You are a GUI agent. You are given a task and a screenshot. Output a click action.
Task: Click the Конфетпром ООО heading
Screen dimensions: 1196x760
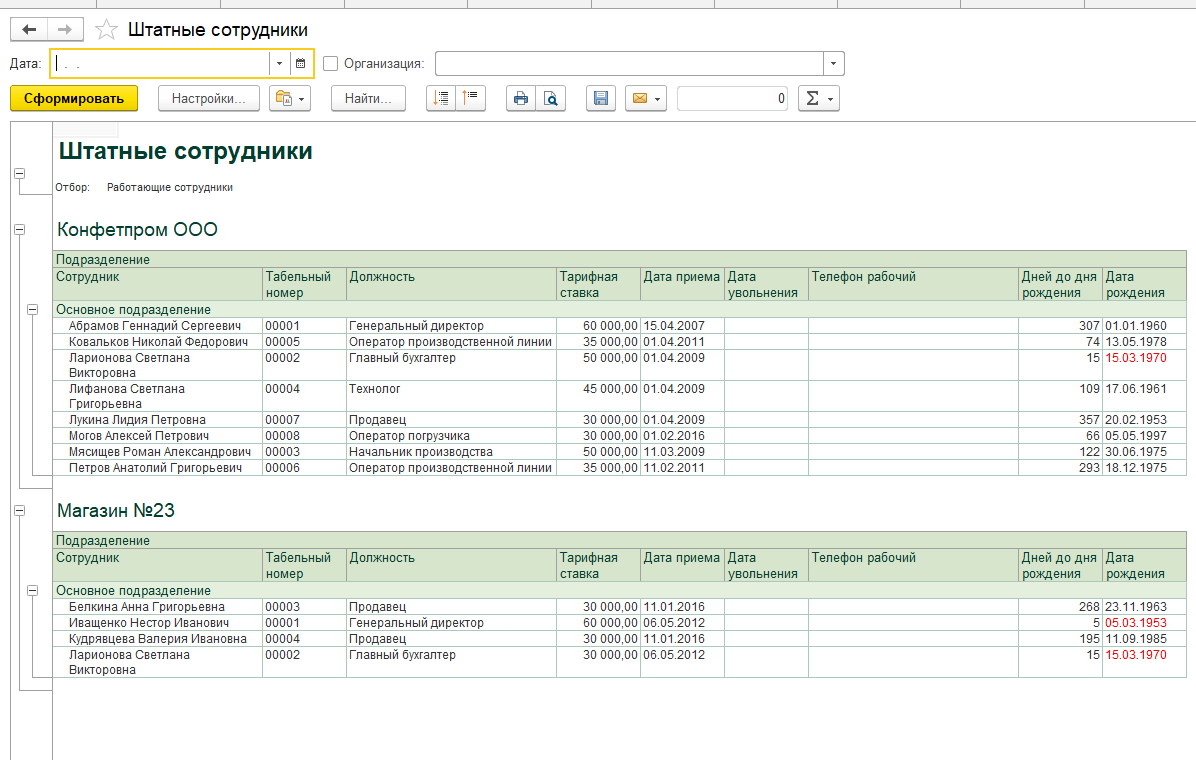pos(137,230)
